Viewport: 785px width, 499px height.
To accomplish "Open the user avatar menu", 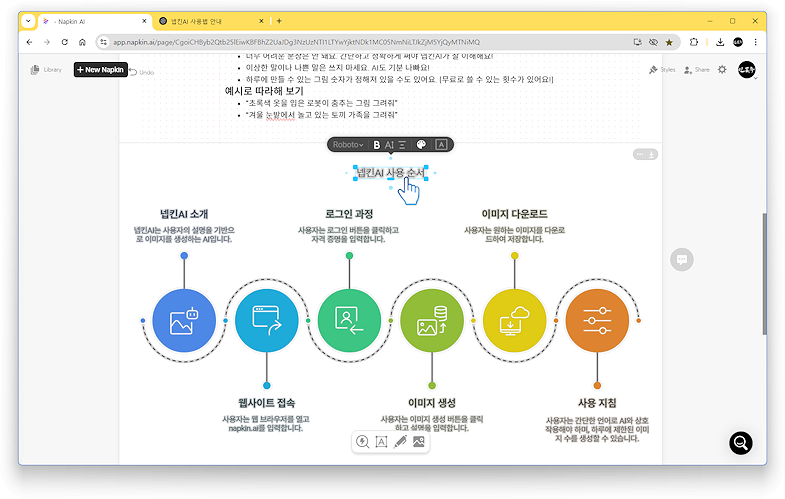I will pos(746,70).
